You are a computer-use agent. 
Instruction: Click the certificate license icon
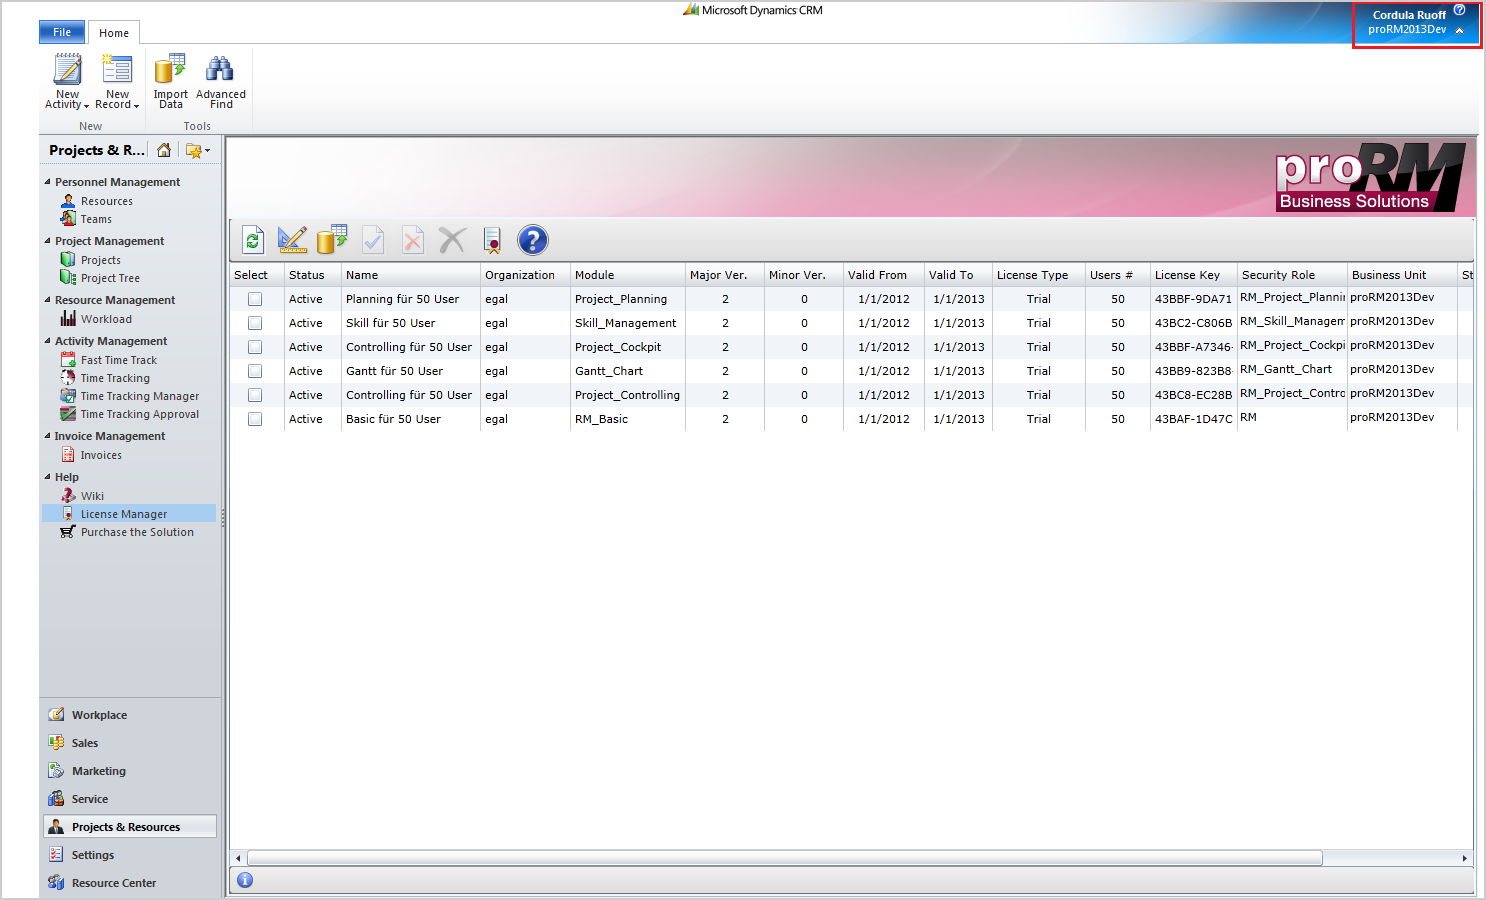(492, 240)
